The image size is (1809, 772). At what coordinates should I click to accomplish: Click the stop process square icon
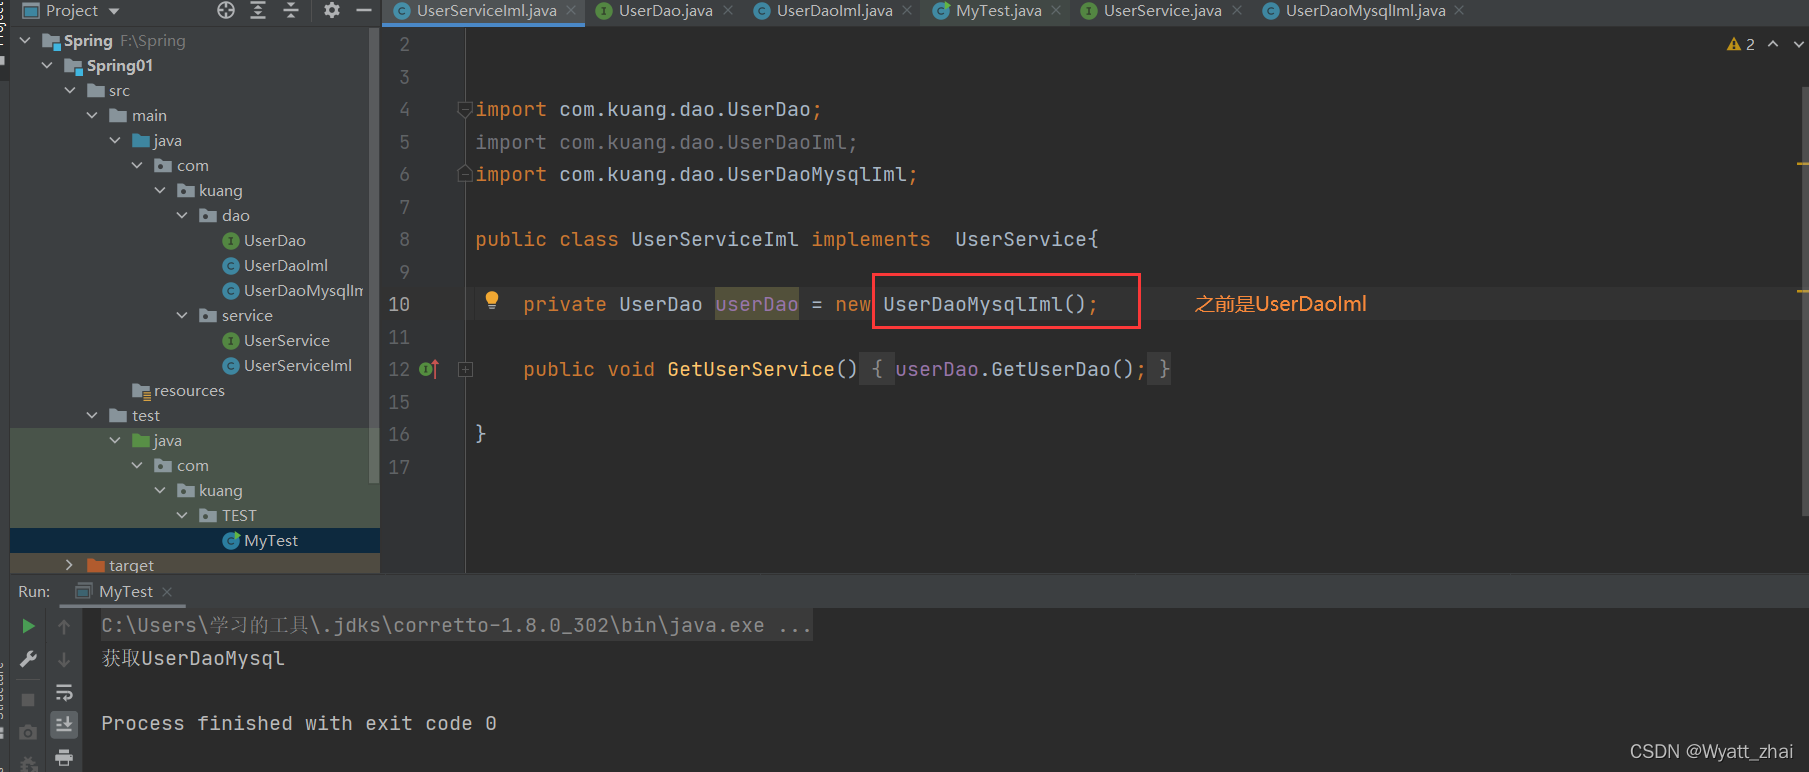point(28,699)
